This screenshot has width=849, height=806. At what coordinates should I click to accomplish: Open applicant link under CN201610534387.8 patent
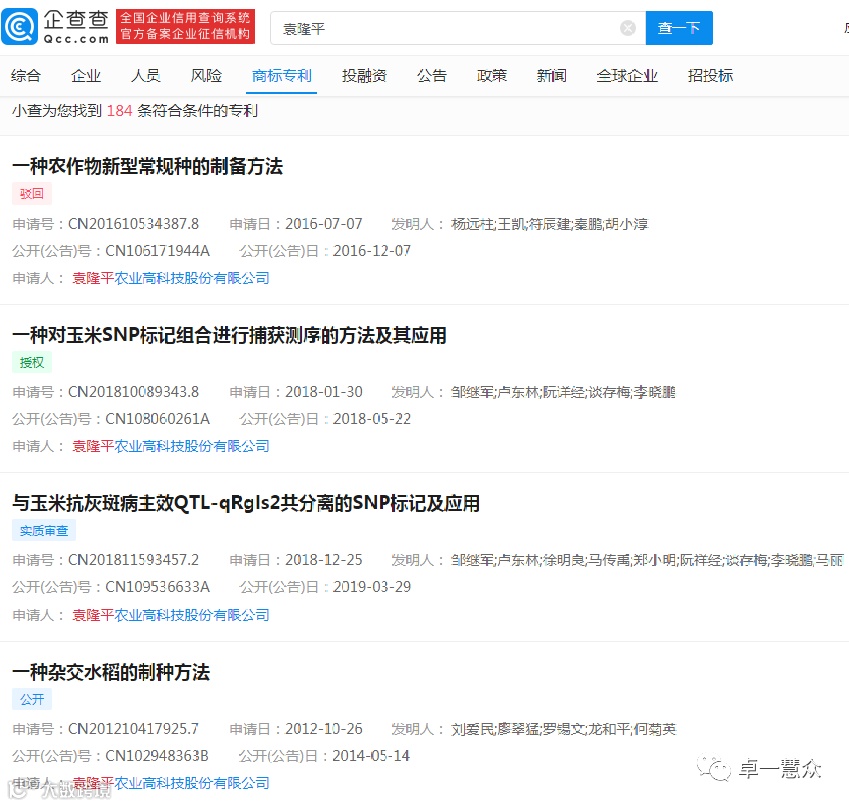coord(171,278)
